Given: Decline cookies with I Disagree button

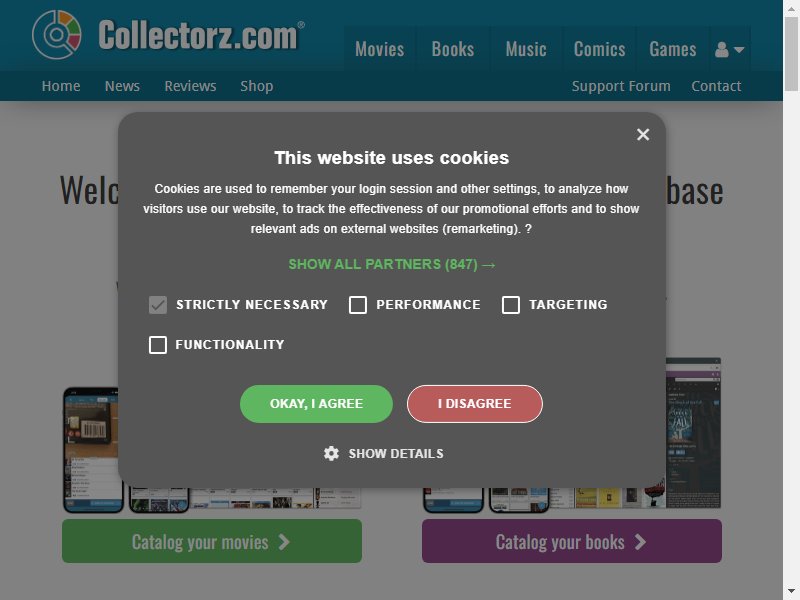Looking at the screenshot, I should click(474, 404).
